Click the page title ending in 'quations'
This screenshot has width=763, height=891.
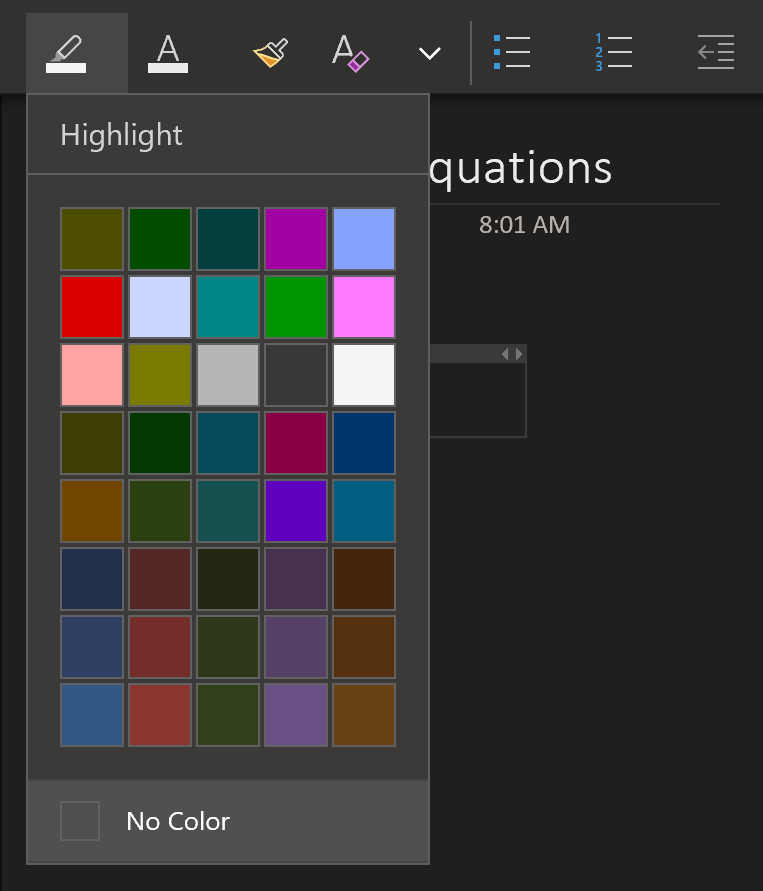point(520,169)
